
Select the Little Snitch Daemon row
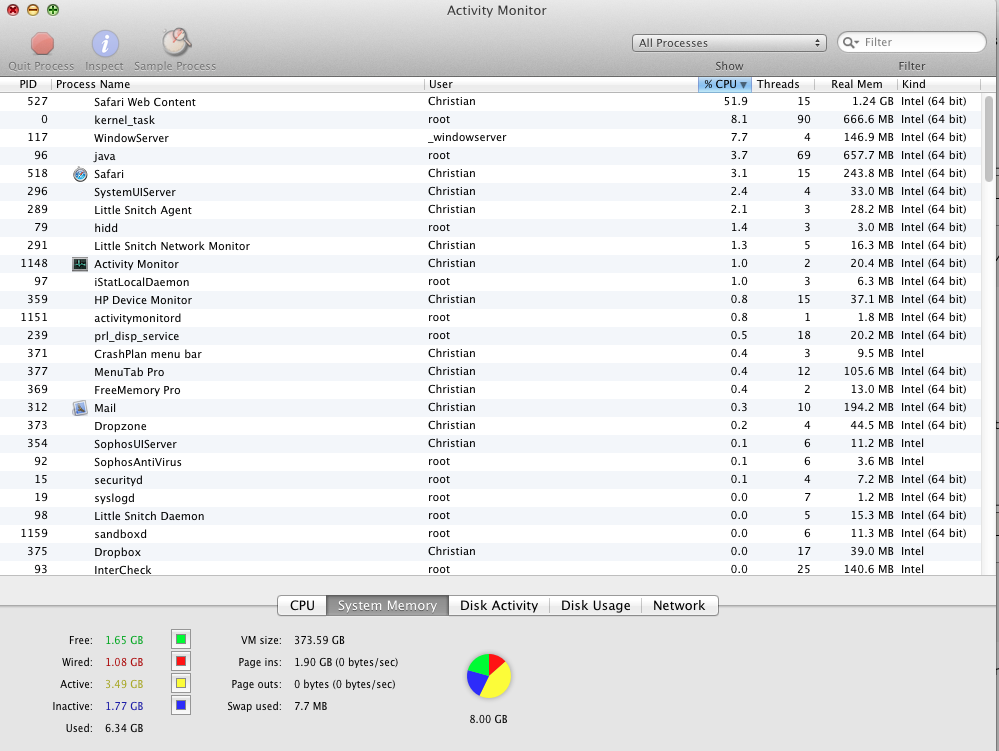pos(491,516)
